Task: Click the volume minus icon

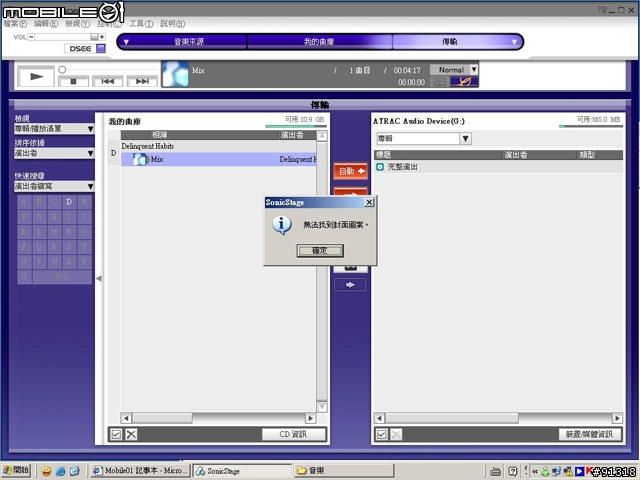Action: coord(31,37)
